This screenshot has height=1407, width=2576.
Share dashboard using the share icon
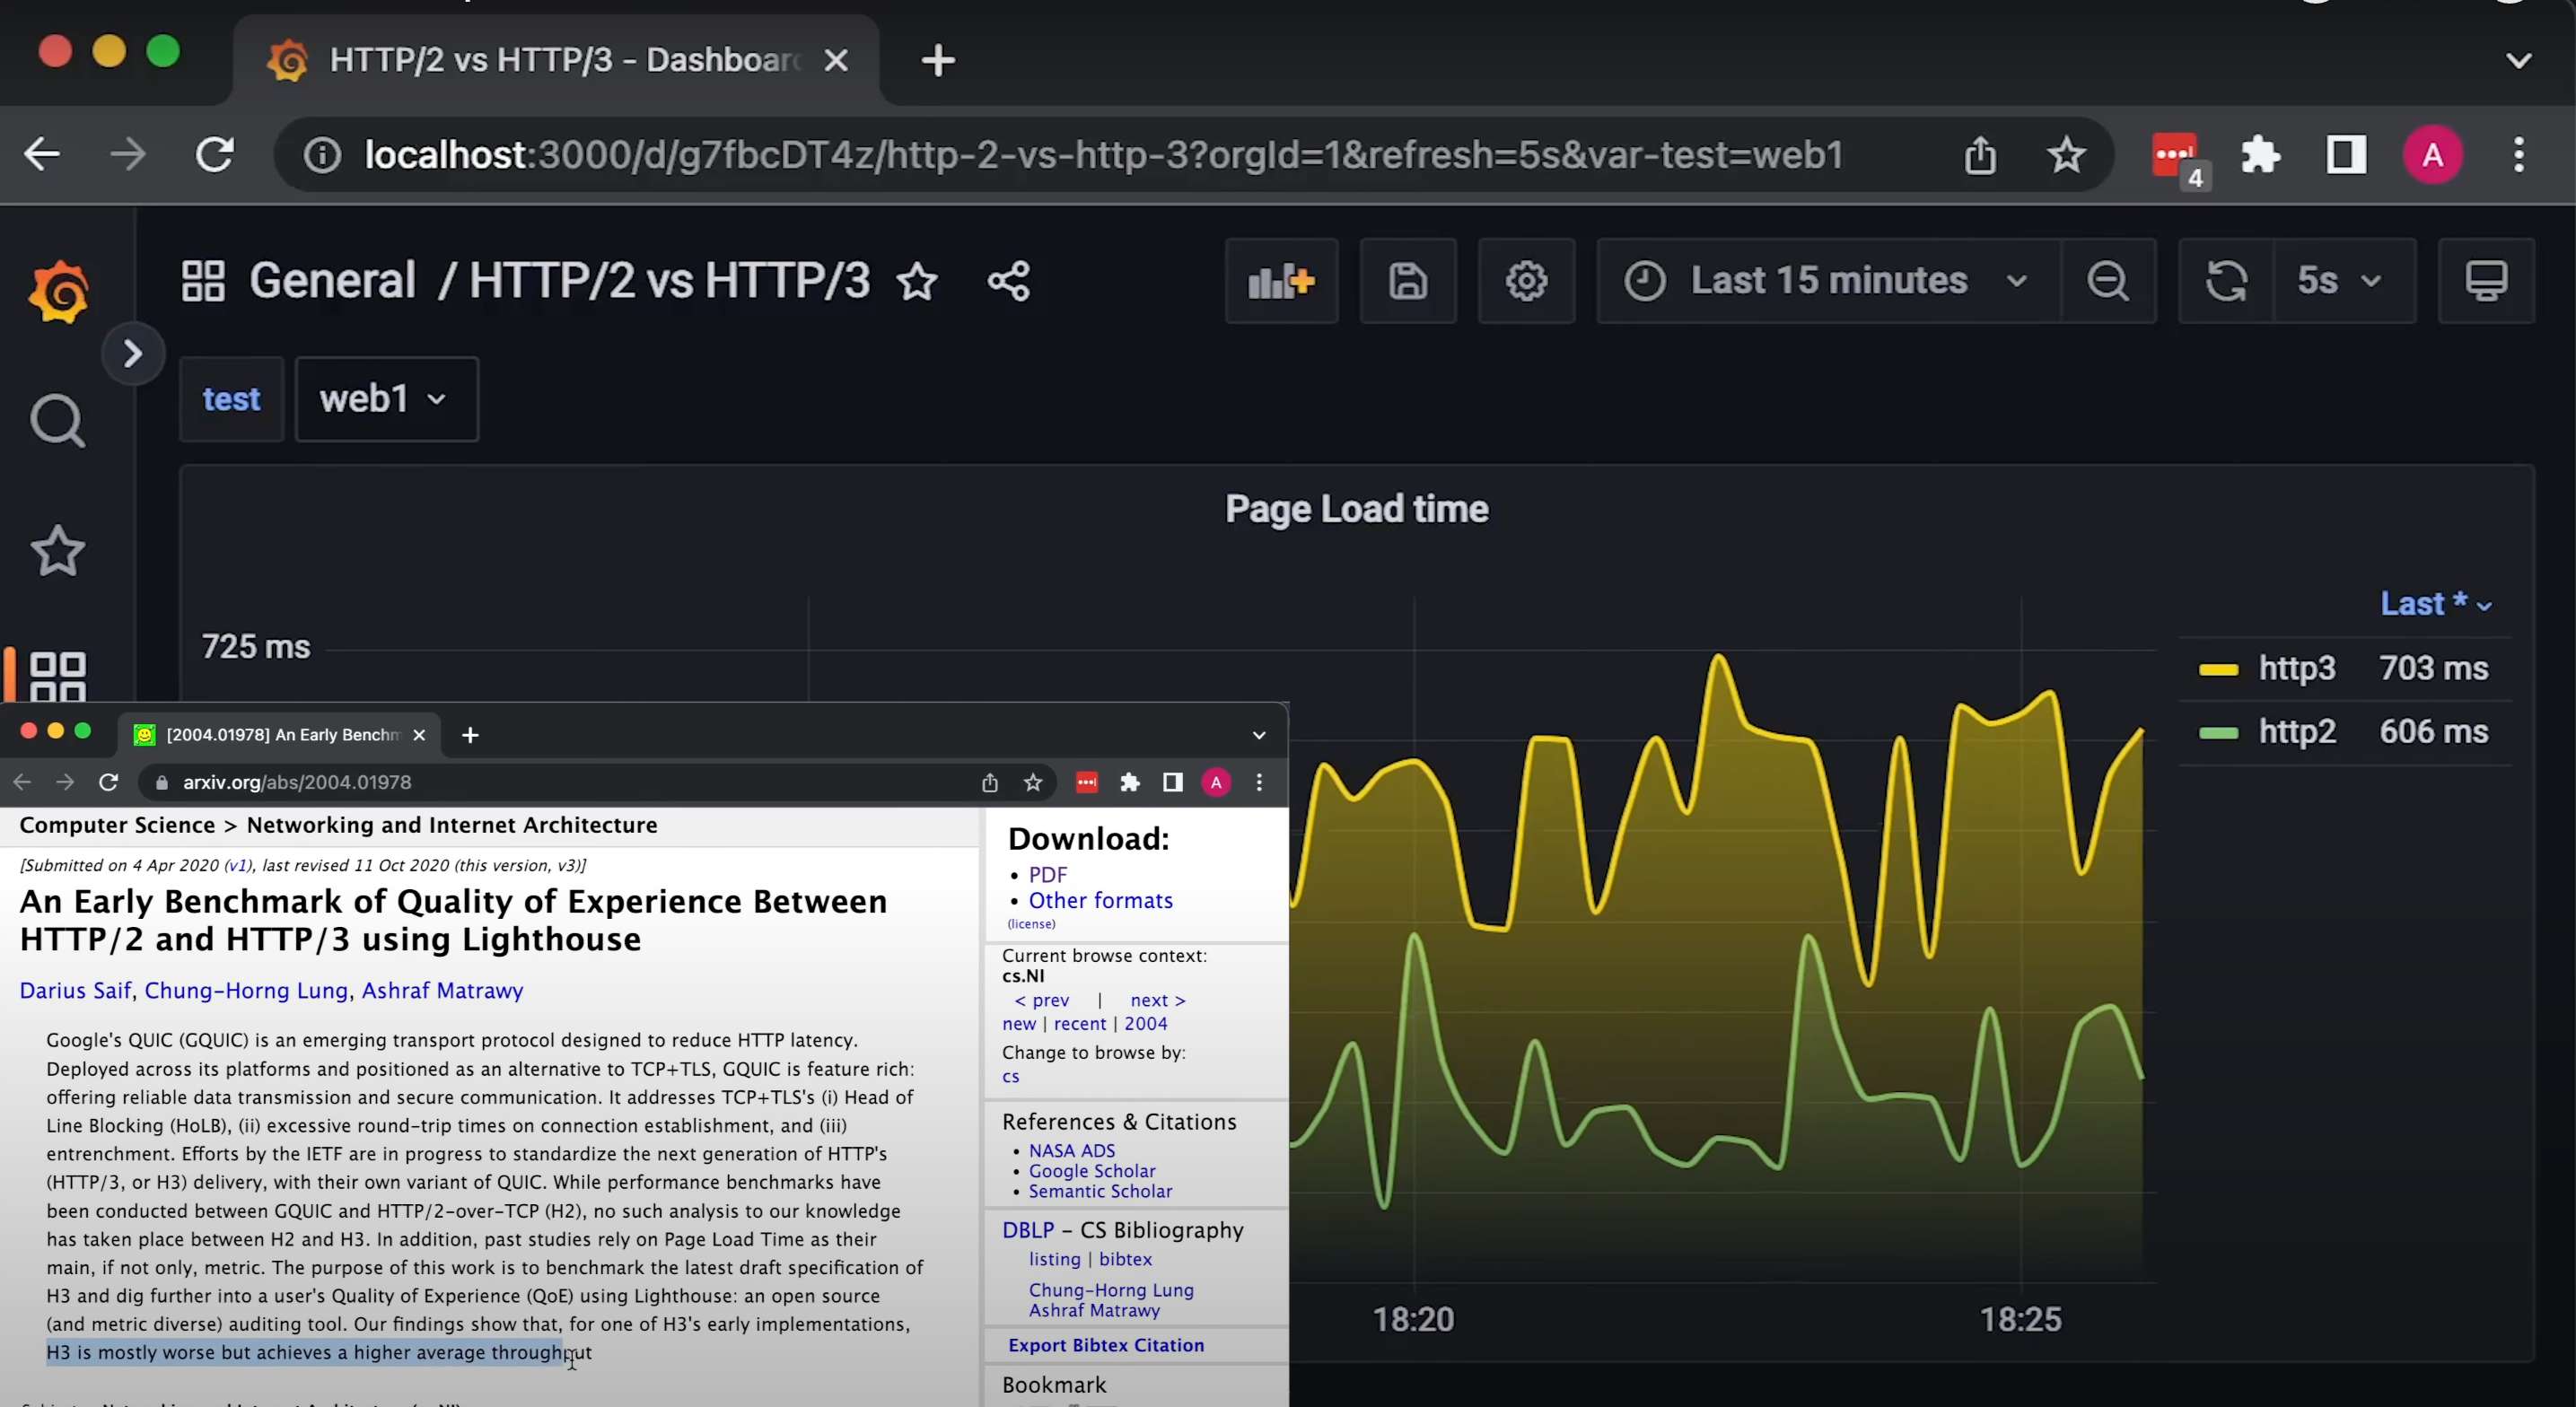1008,281
